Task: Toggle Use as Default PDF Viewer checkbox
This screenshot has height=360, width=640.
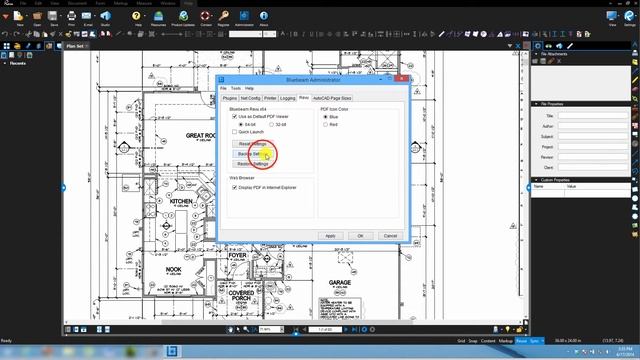Action: tap(234, 117)
